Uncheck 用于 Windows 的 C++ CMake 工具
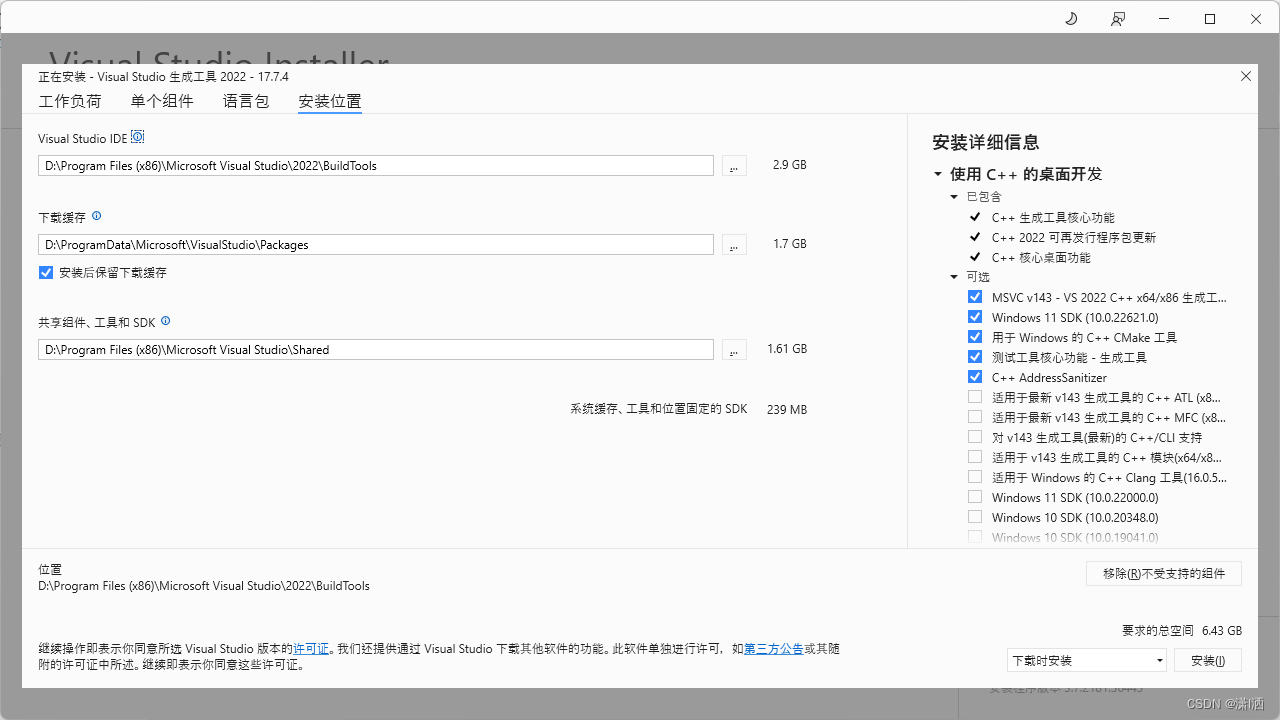 pos(975,337)
